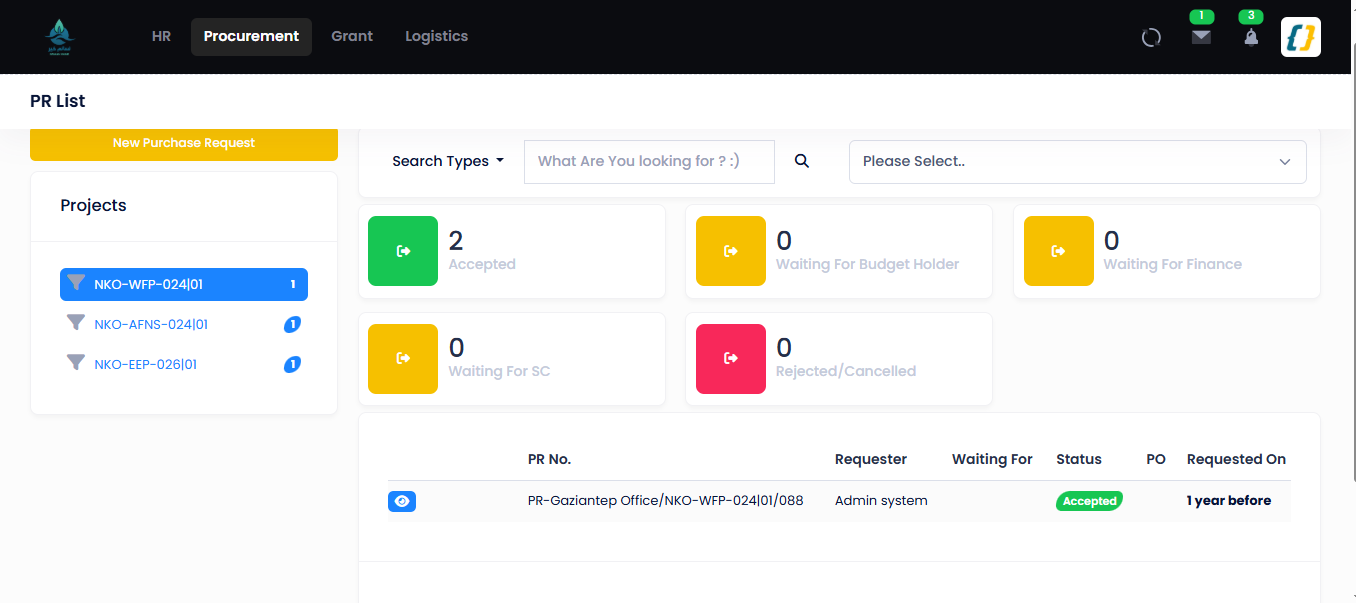The image size is (1356, 603).
Task: Select project NKO-EEP-026|01 link
Action: point(146,364)
